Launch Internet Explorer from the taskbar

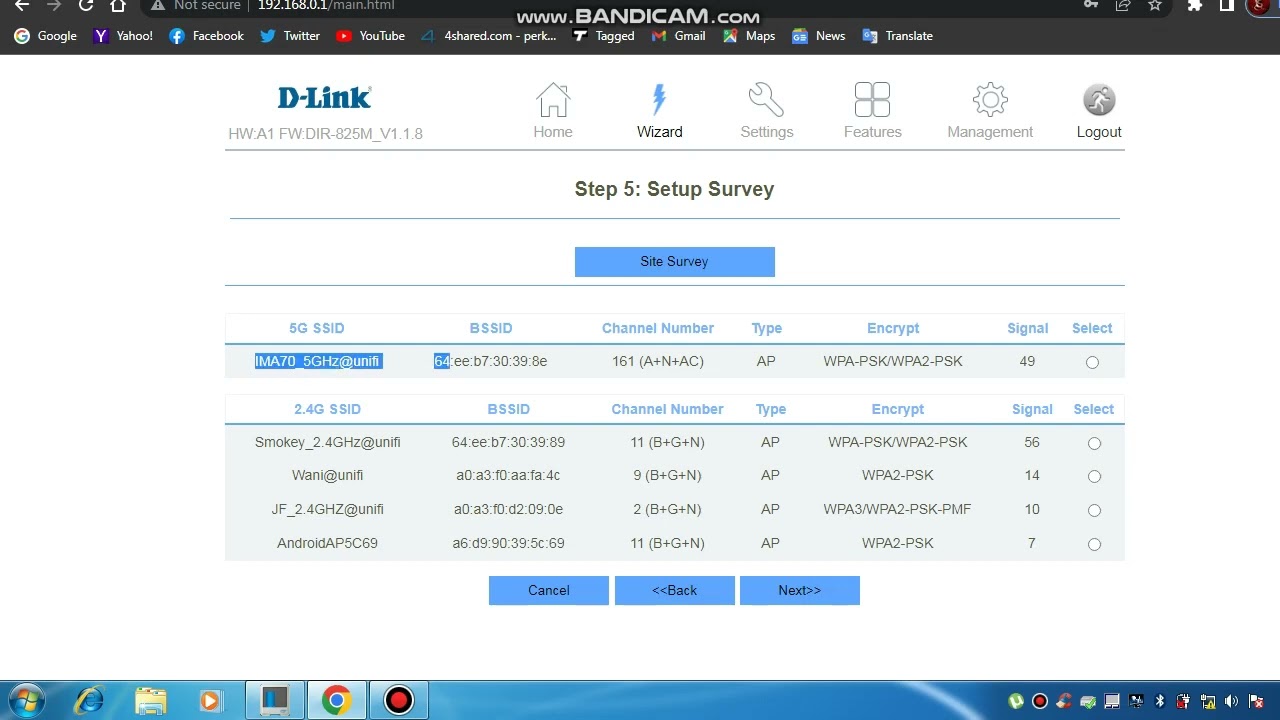click(89, 700)
